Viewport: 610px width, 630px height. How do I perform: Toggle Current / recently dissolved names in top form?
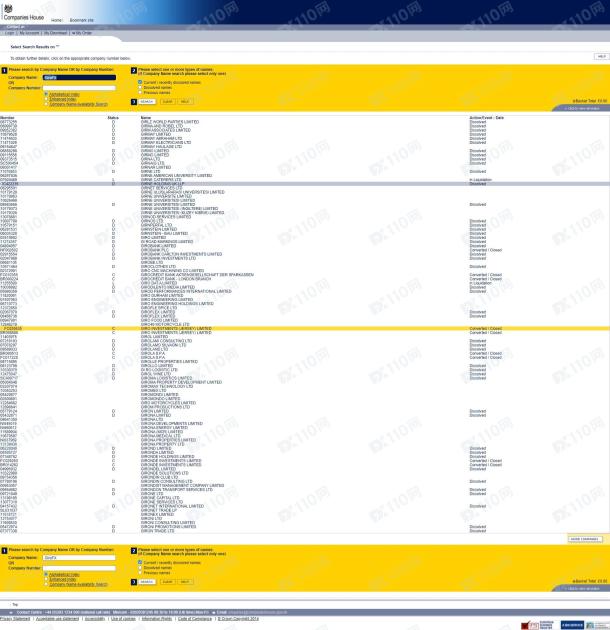pos(140,82)
